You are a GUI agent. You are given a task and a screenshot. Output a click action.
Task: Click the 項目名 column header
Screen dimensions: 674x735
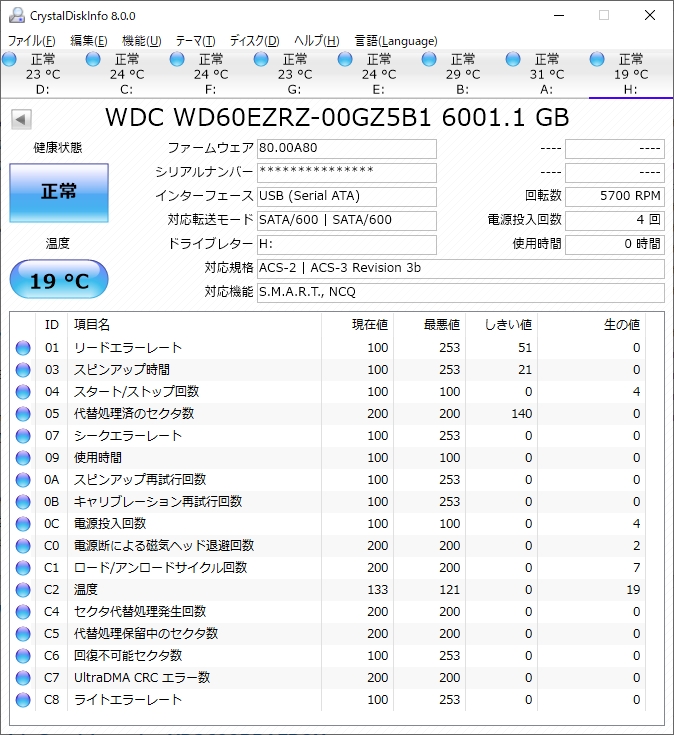click(x=195, y=324)
